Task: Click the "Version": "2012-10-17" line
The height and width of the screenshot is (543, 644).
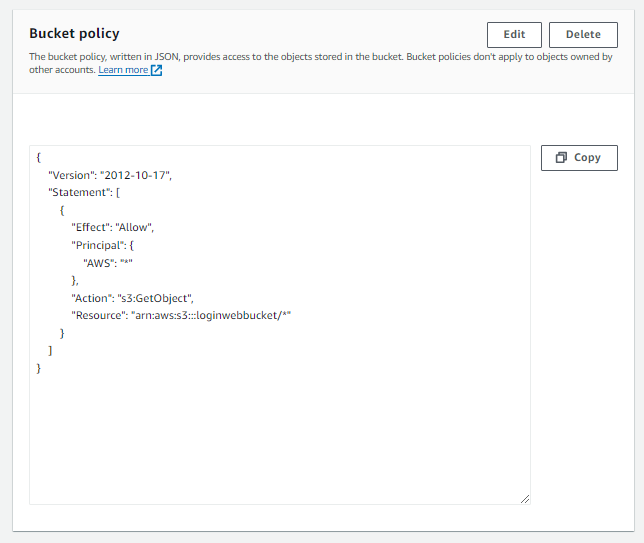Action: (x=110, y=175)
